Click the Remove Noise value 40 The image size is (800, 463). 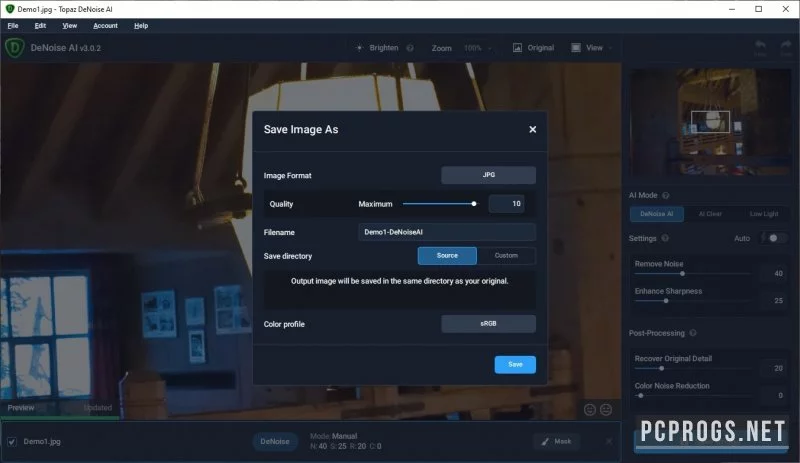(778, 274)
